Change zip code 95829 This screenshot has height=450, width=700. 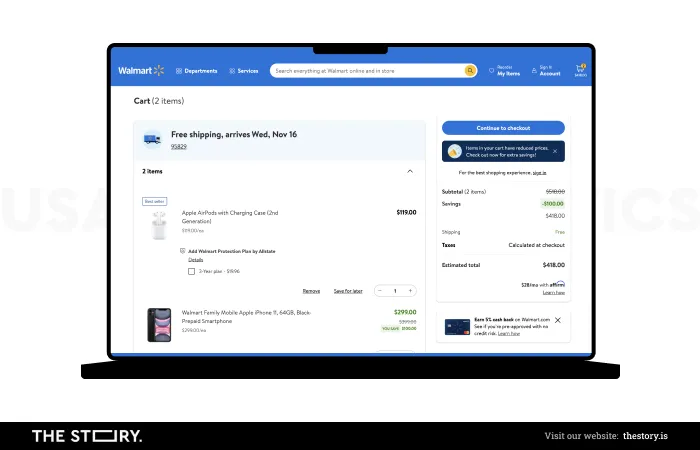[179, 146]
